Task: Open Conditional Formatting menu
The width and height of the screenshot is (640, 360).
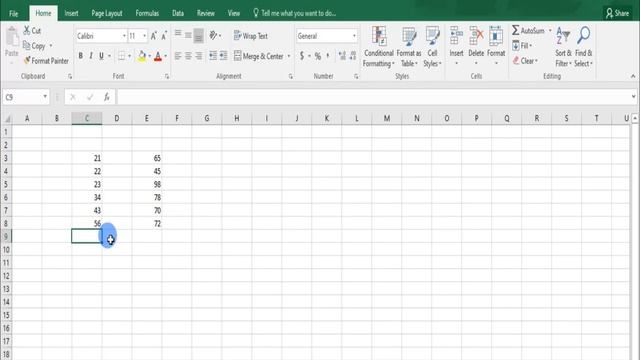Action: click(x=379, y=47)
